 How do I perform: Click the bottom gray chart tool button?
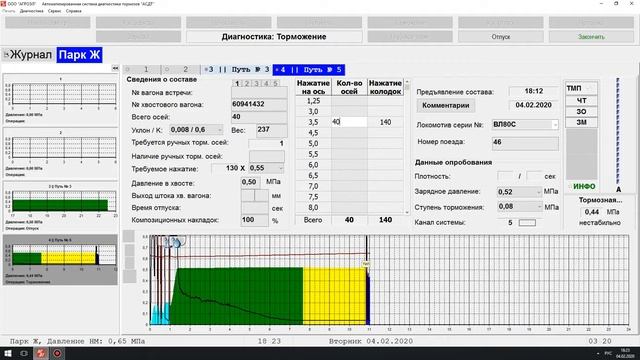(x=129, y=276)
